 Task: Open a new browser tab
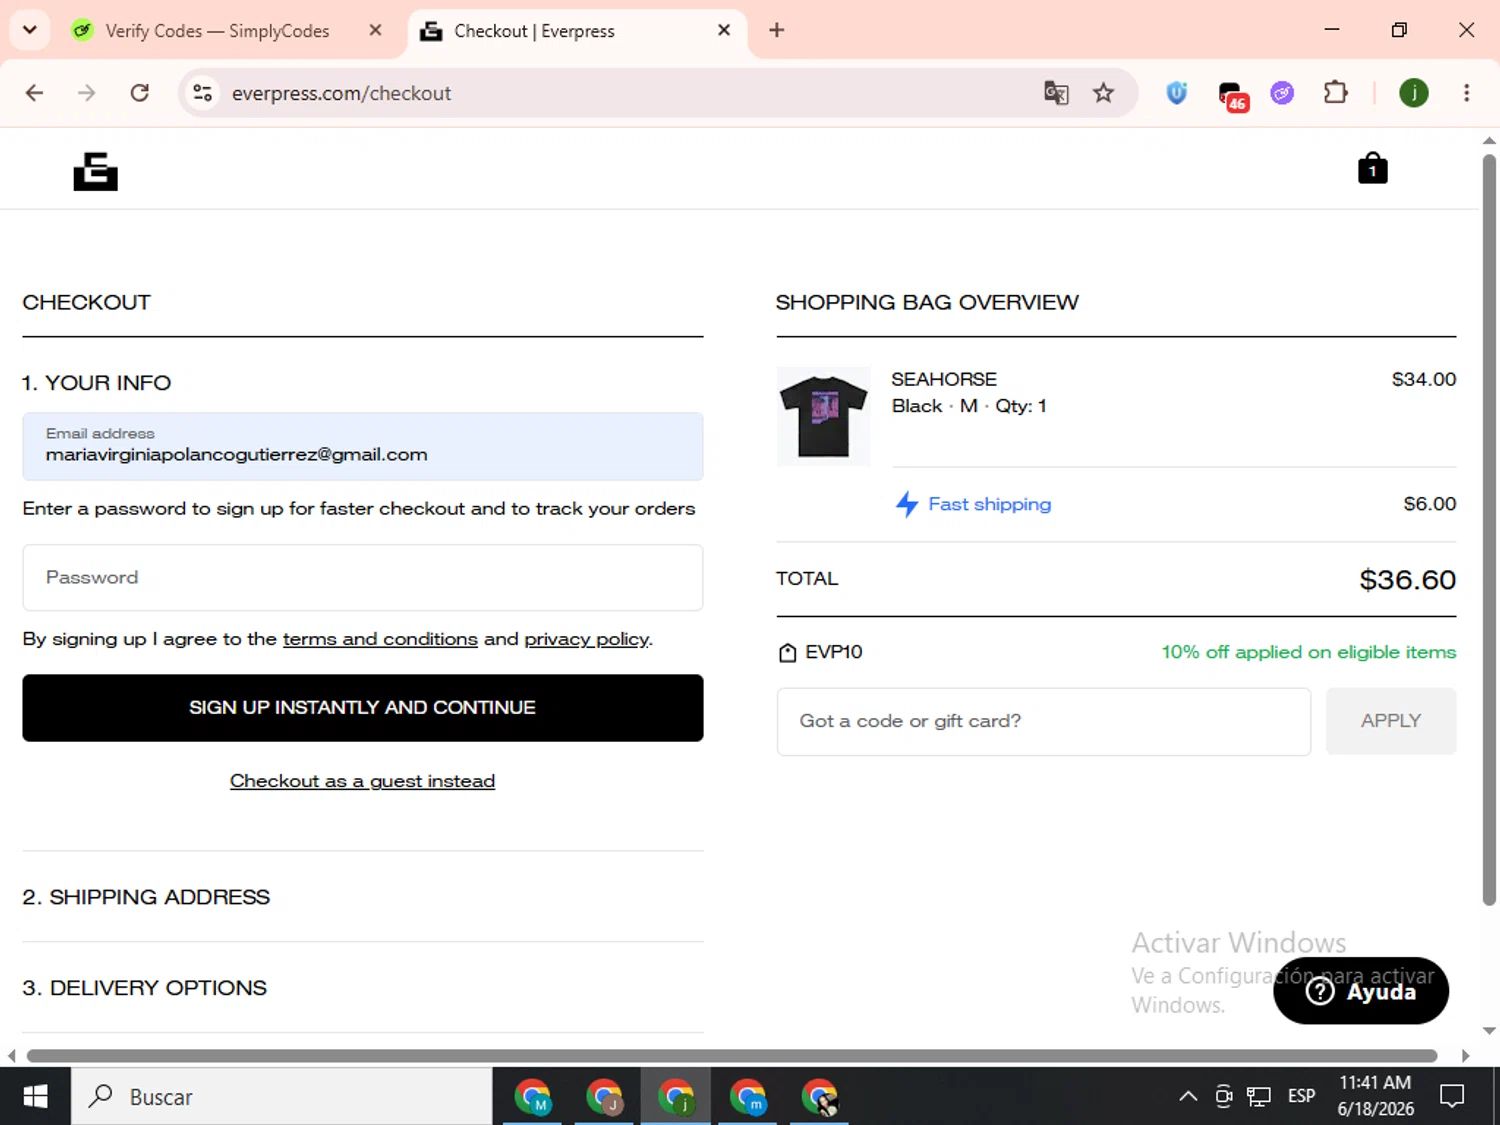[777, 30]
